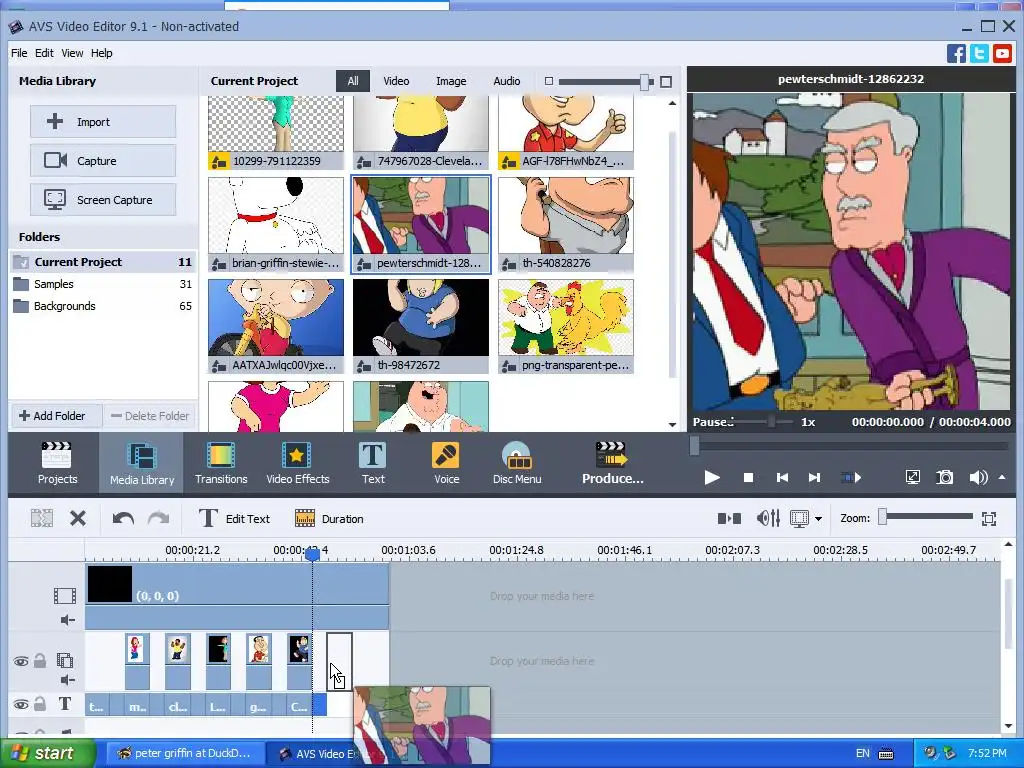The width and height of the screenshot is (1024, 768).
Task: Select the Current Project folder
Action: tap(103, 262)
